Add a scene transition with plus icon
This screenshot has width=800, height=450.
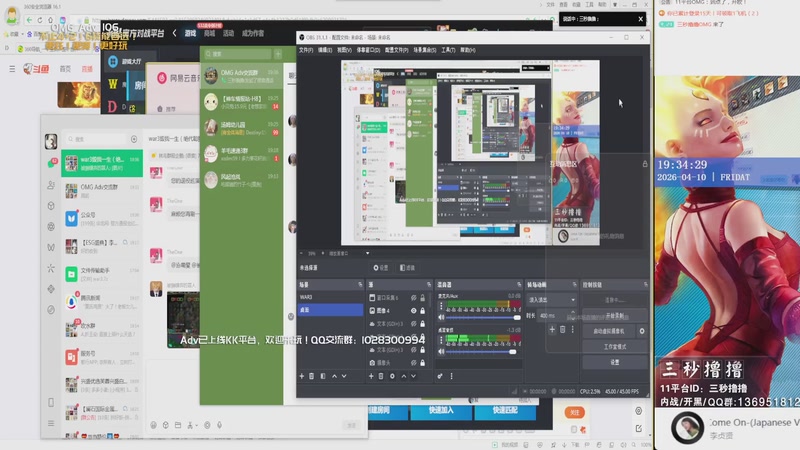pyautogui.click(x=552, y=330)
